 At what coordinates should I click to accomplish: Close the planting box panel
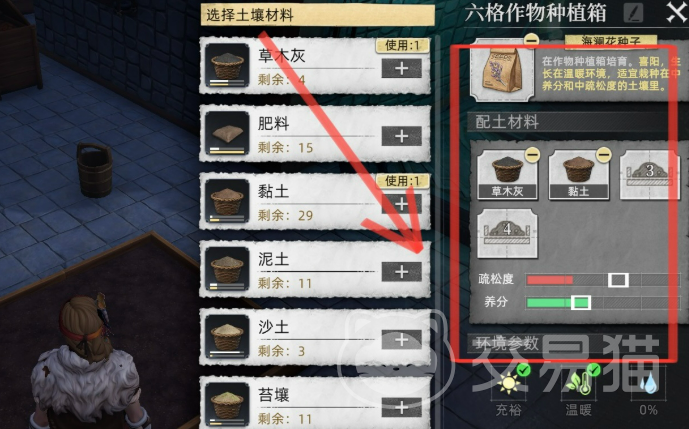(x=676, y=12)
